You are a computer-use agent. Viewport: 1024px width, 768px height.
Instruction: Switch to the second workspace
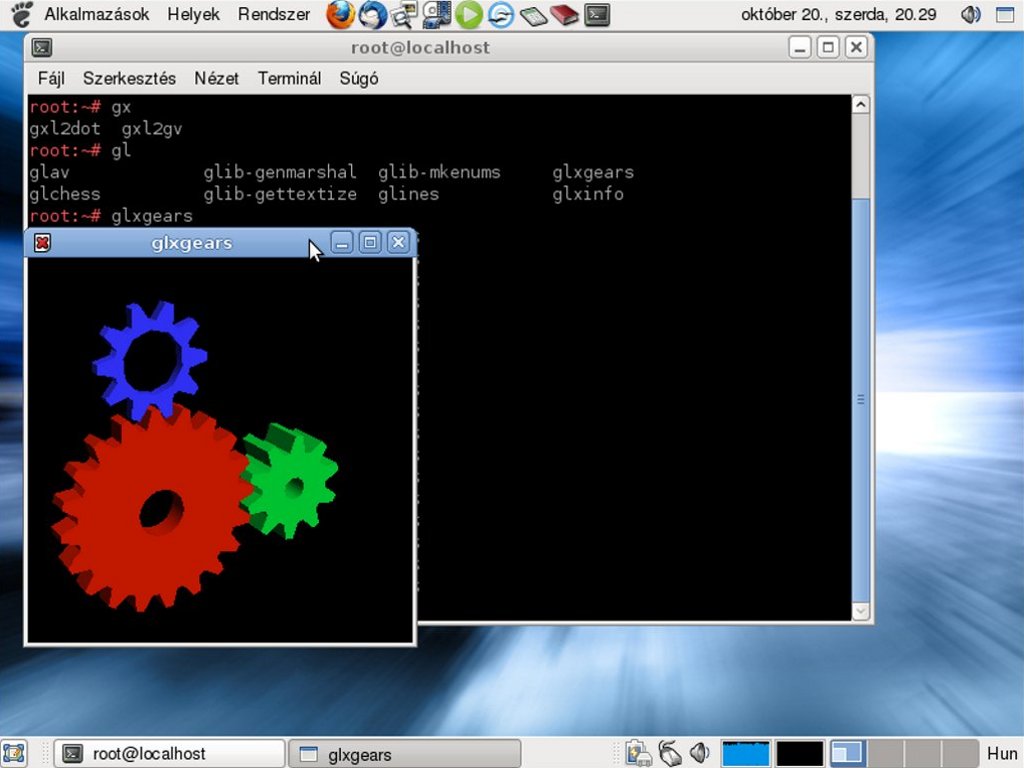[886, 753]
